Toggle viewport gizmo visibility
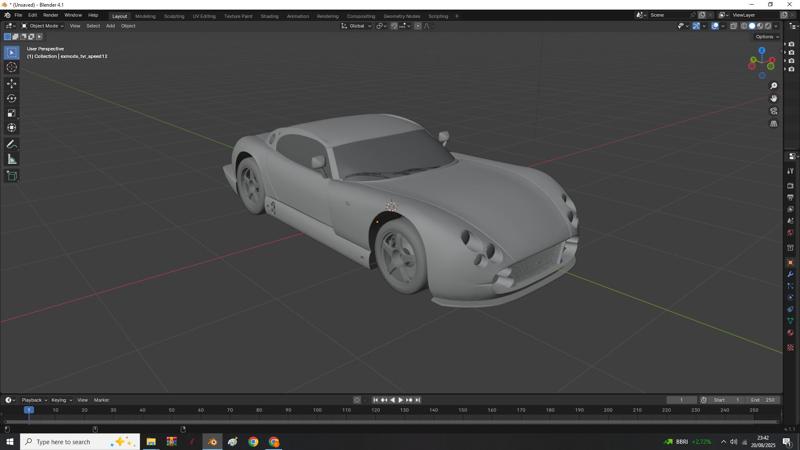This screenshot has height=450, width=800. 696,26
